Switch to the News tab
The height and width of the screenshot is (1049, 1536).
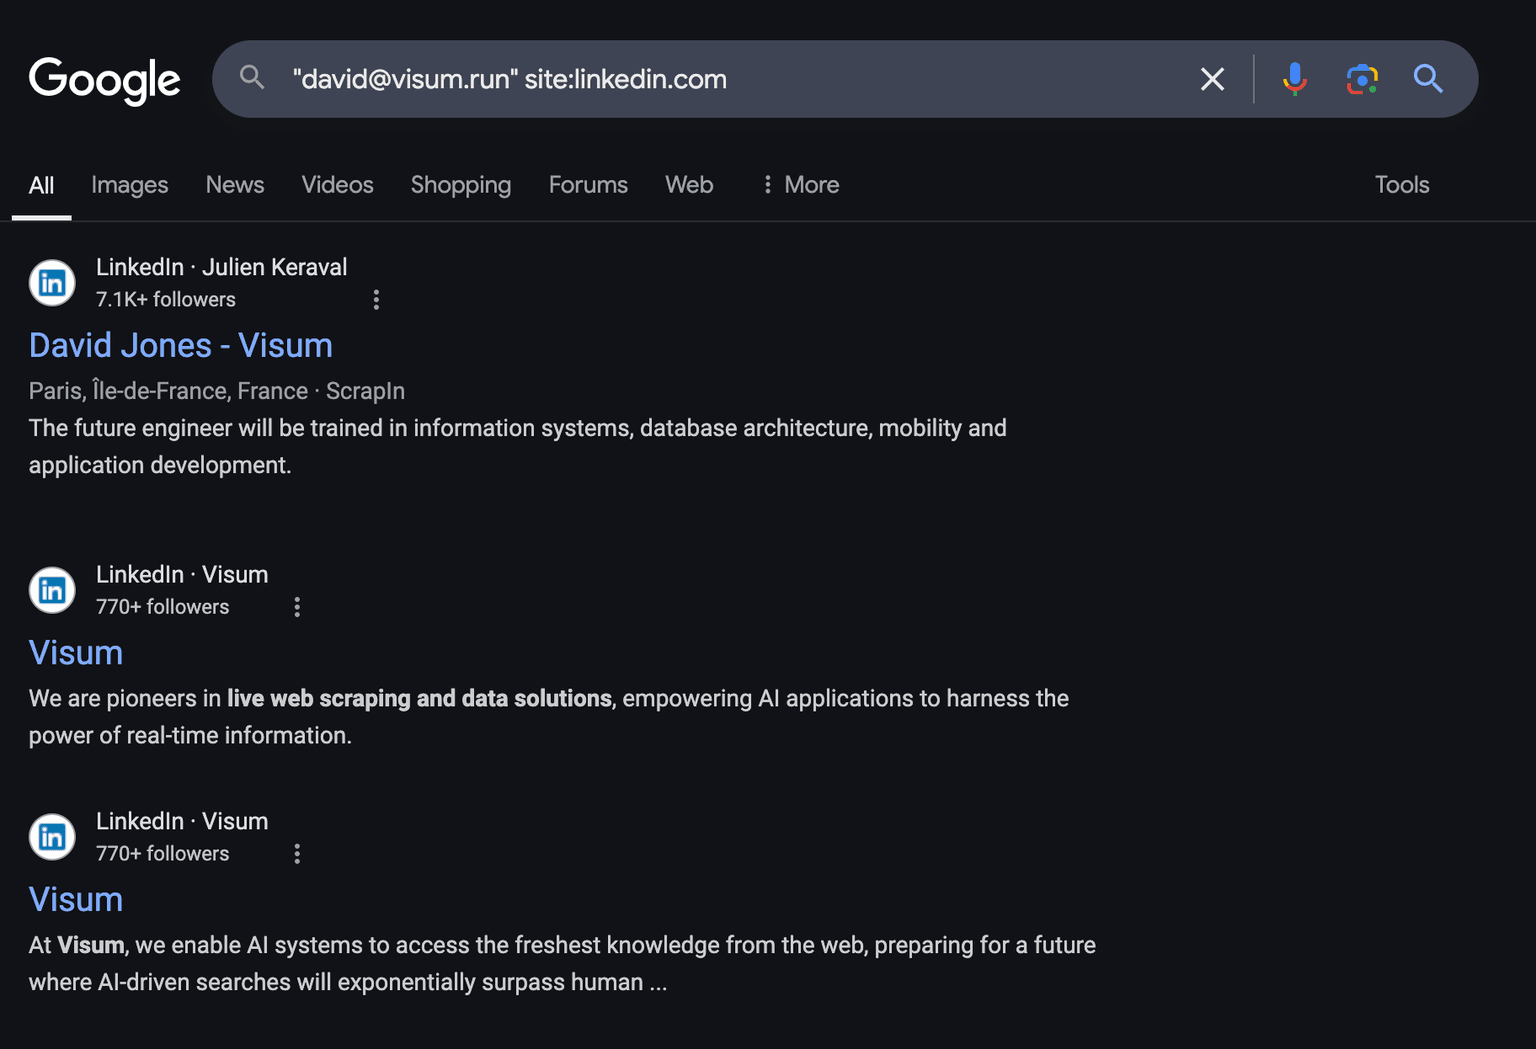(235, 185)
